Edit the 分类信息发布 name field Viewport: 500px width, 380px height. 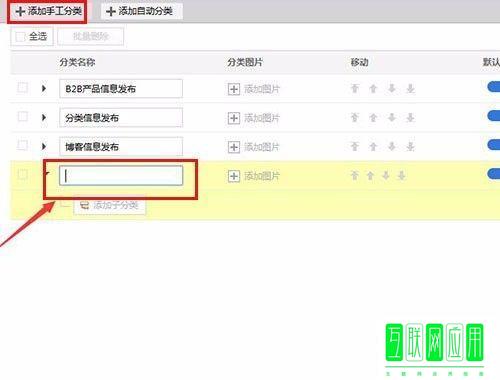[121, 118]
